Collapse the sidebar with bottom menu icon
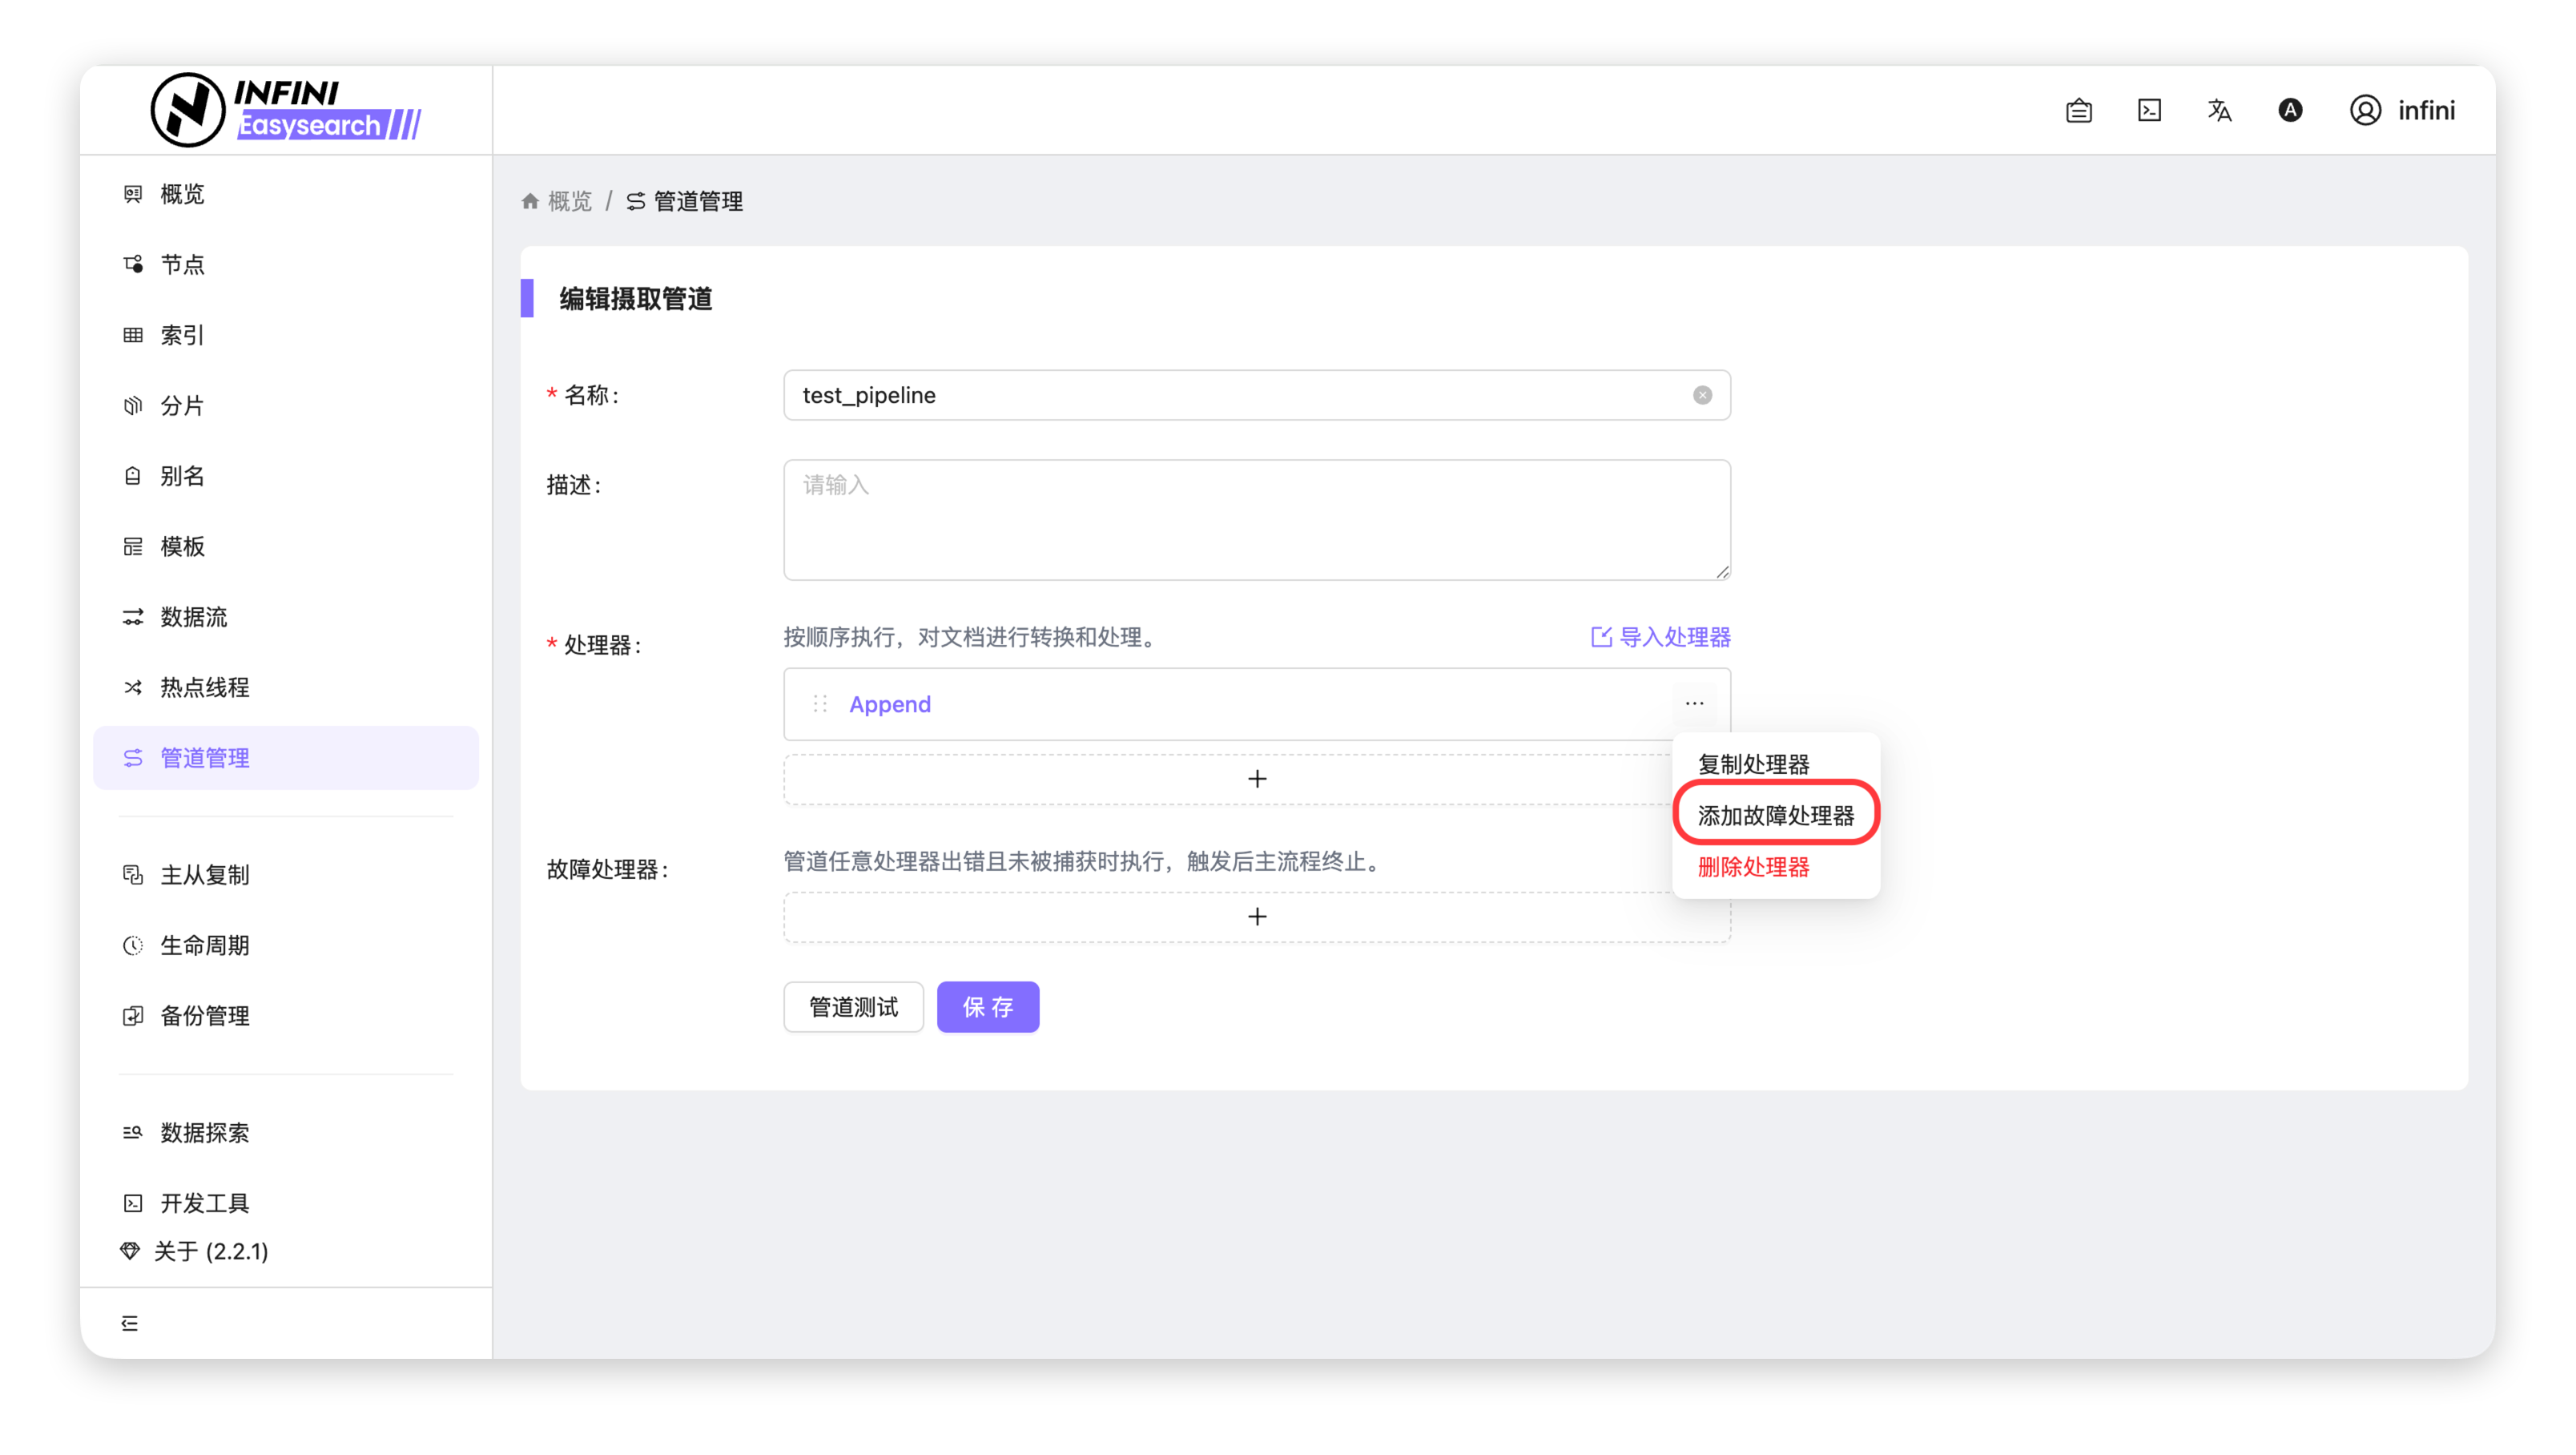Screen dimensions: 2576x1455 tap(130, 1323)
